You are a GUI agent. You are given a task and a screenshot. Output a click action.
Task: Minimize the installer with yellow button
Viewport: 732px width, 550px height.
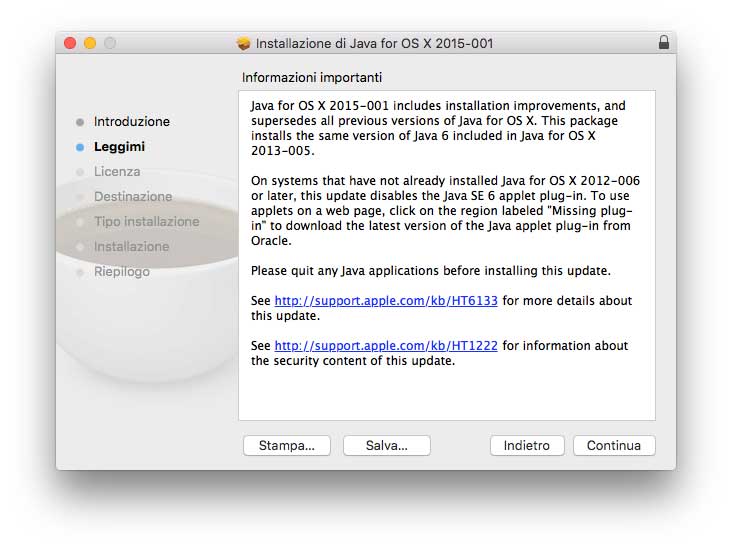(x=90, y=43)
